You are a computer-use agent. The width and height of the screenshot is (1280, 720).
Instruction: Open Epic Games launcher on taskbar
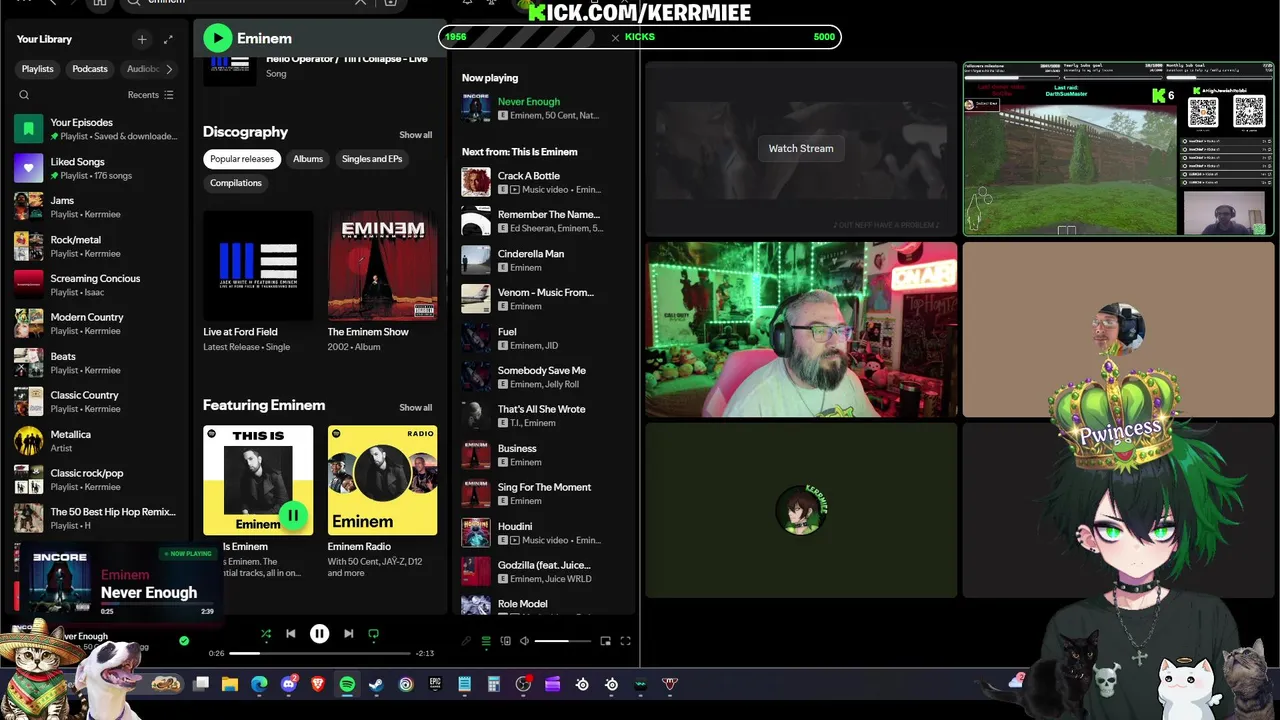(x=435, y=684)
